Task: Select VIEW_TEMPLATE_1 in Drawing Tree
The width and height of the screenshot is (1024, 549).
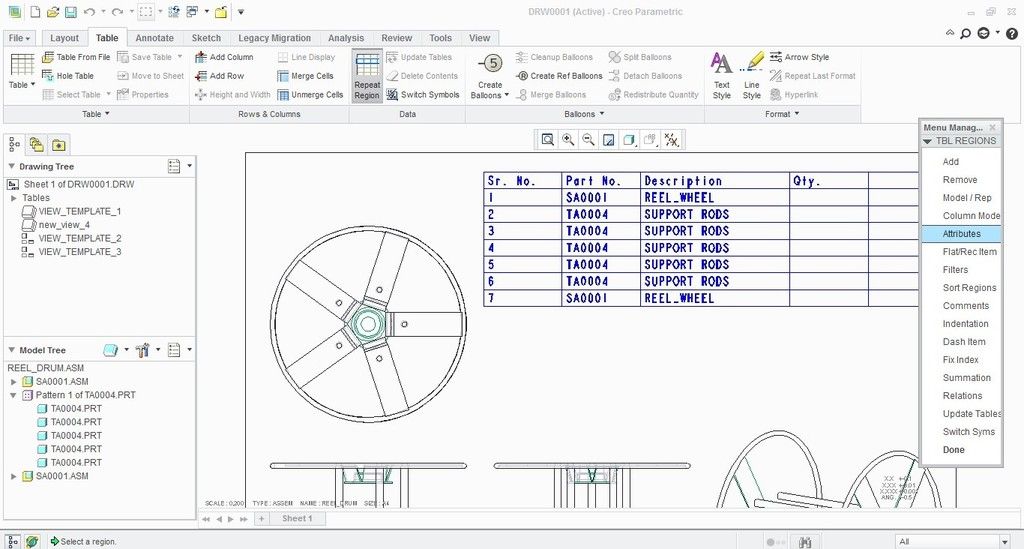Action: pos(80,212)
